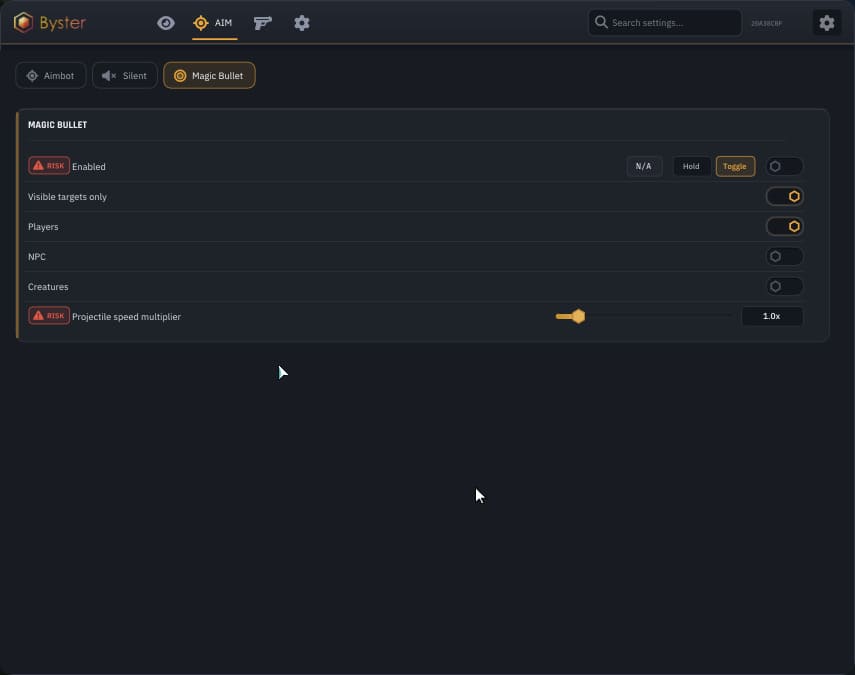Click the Projectile speed multiplier slider handle

pyautogui.click(x=579, y=316)
